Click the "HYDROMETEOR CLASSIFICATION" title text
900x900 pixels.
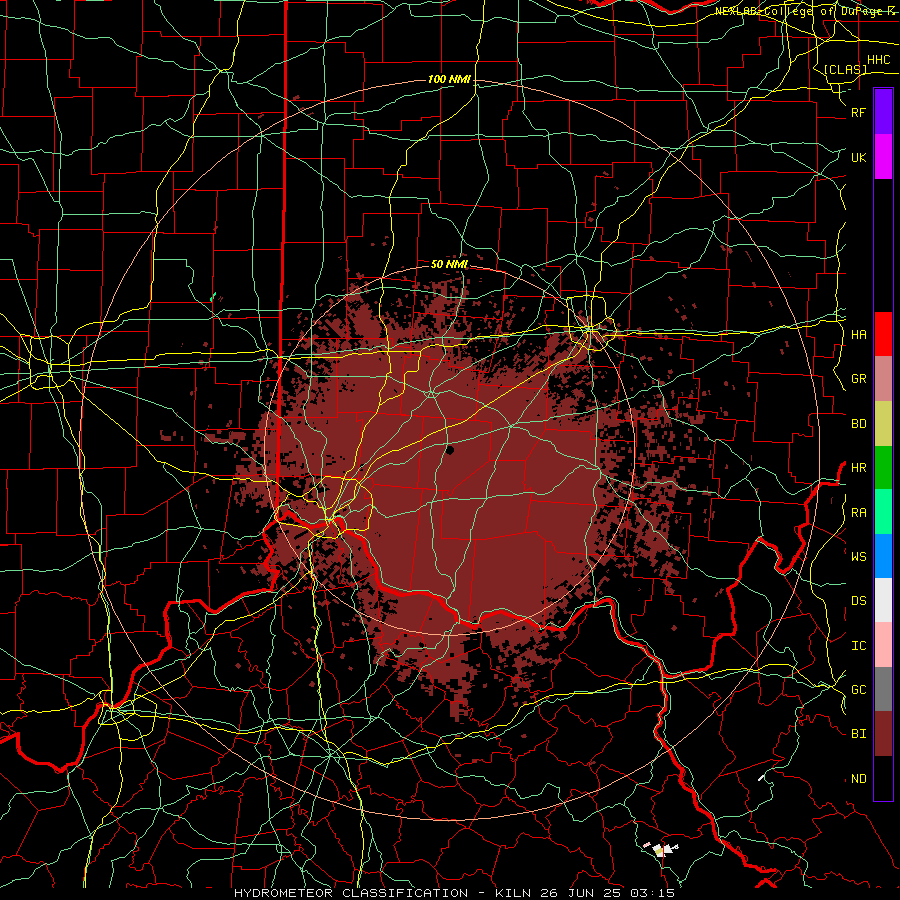(x=351, y=893)
